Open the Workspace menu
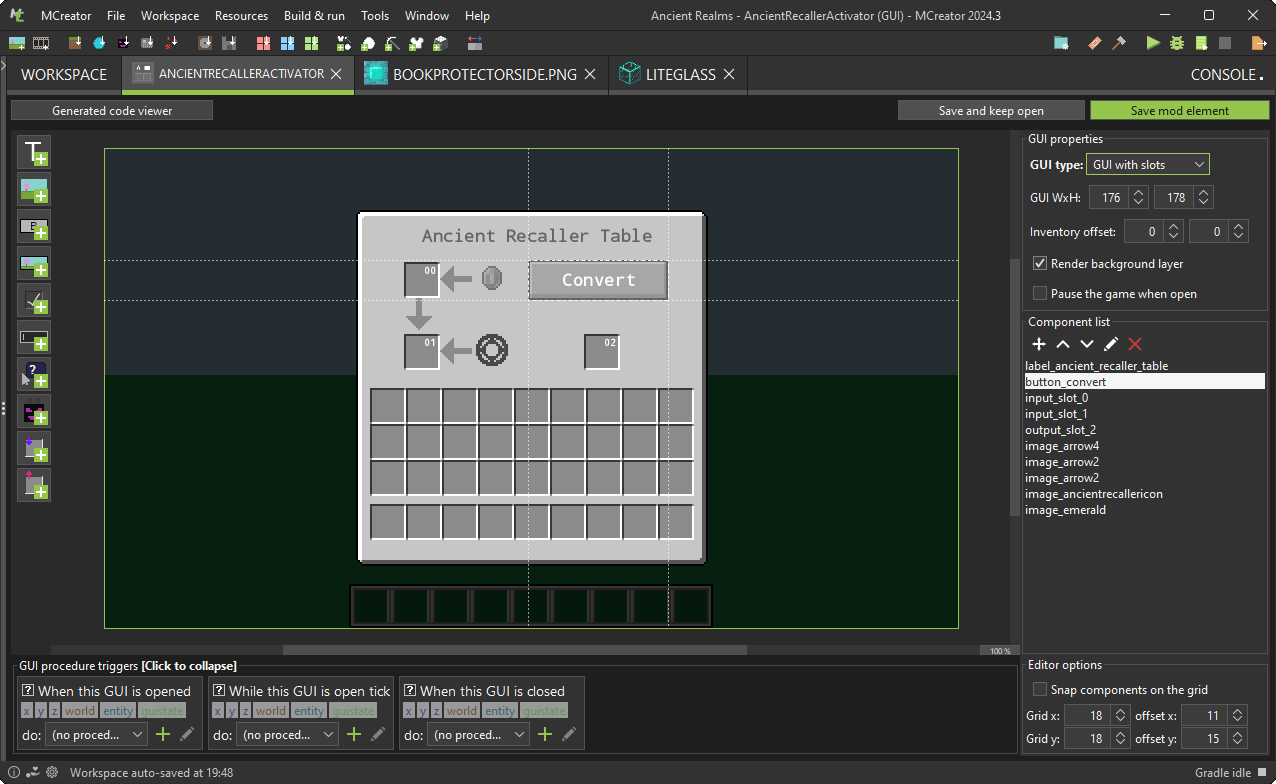1276x784 pixels. tap(170, 16)
